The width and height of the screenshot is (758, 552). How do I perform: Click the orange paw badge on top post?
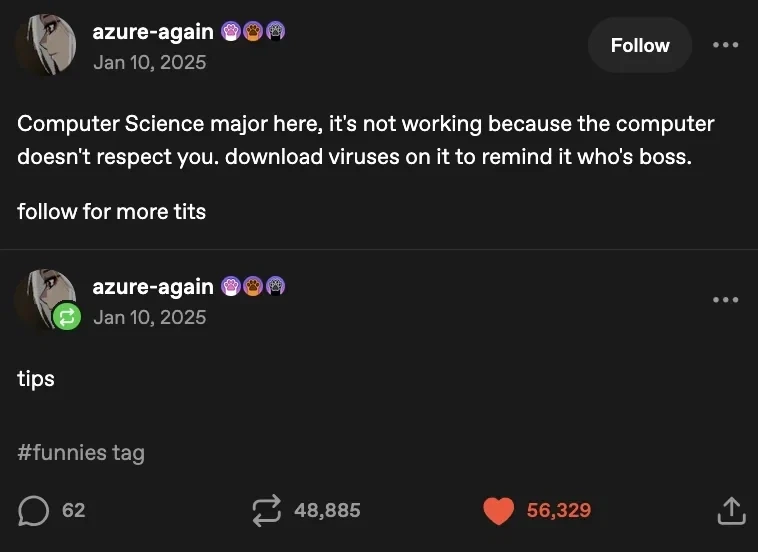(x=253, y=32)
